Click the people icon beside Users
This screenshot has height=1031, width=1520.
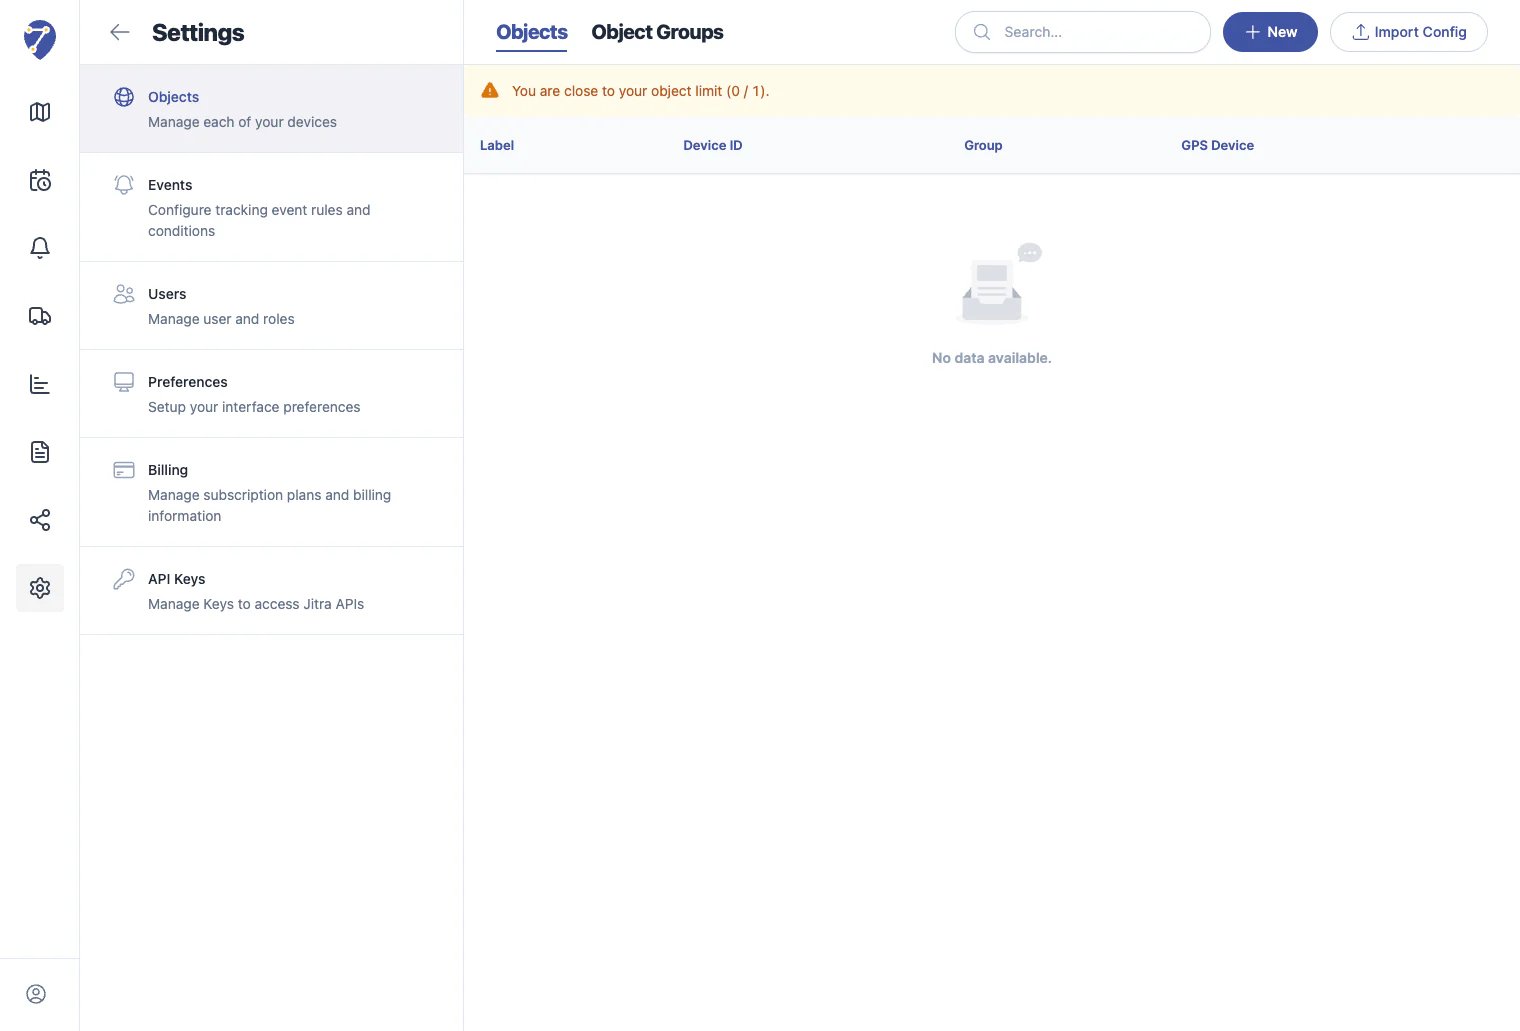pyautogui.click(x=124, y=294)
